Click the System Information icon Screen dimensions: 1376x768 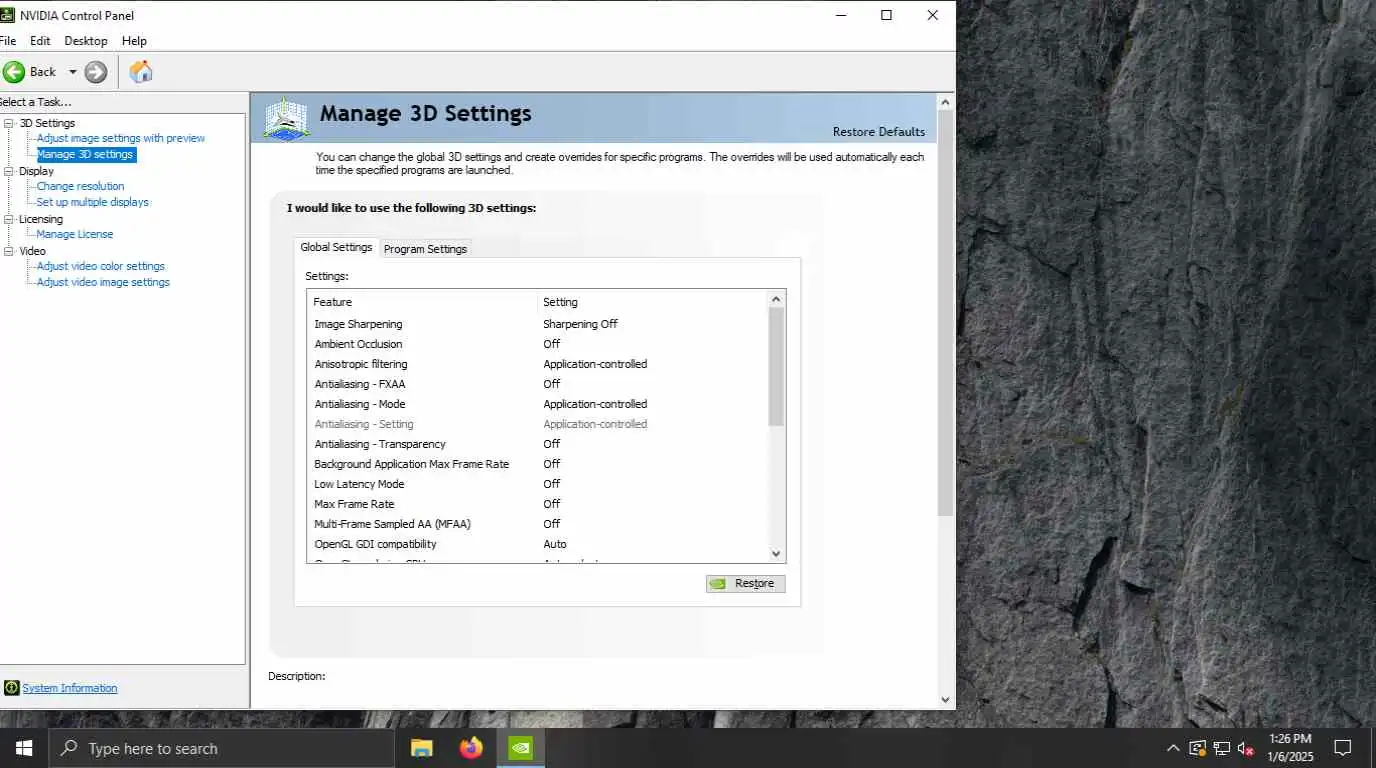11,688
